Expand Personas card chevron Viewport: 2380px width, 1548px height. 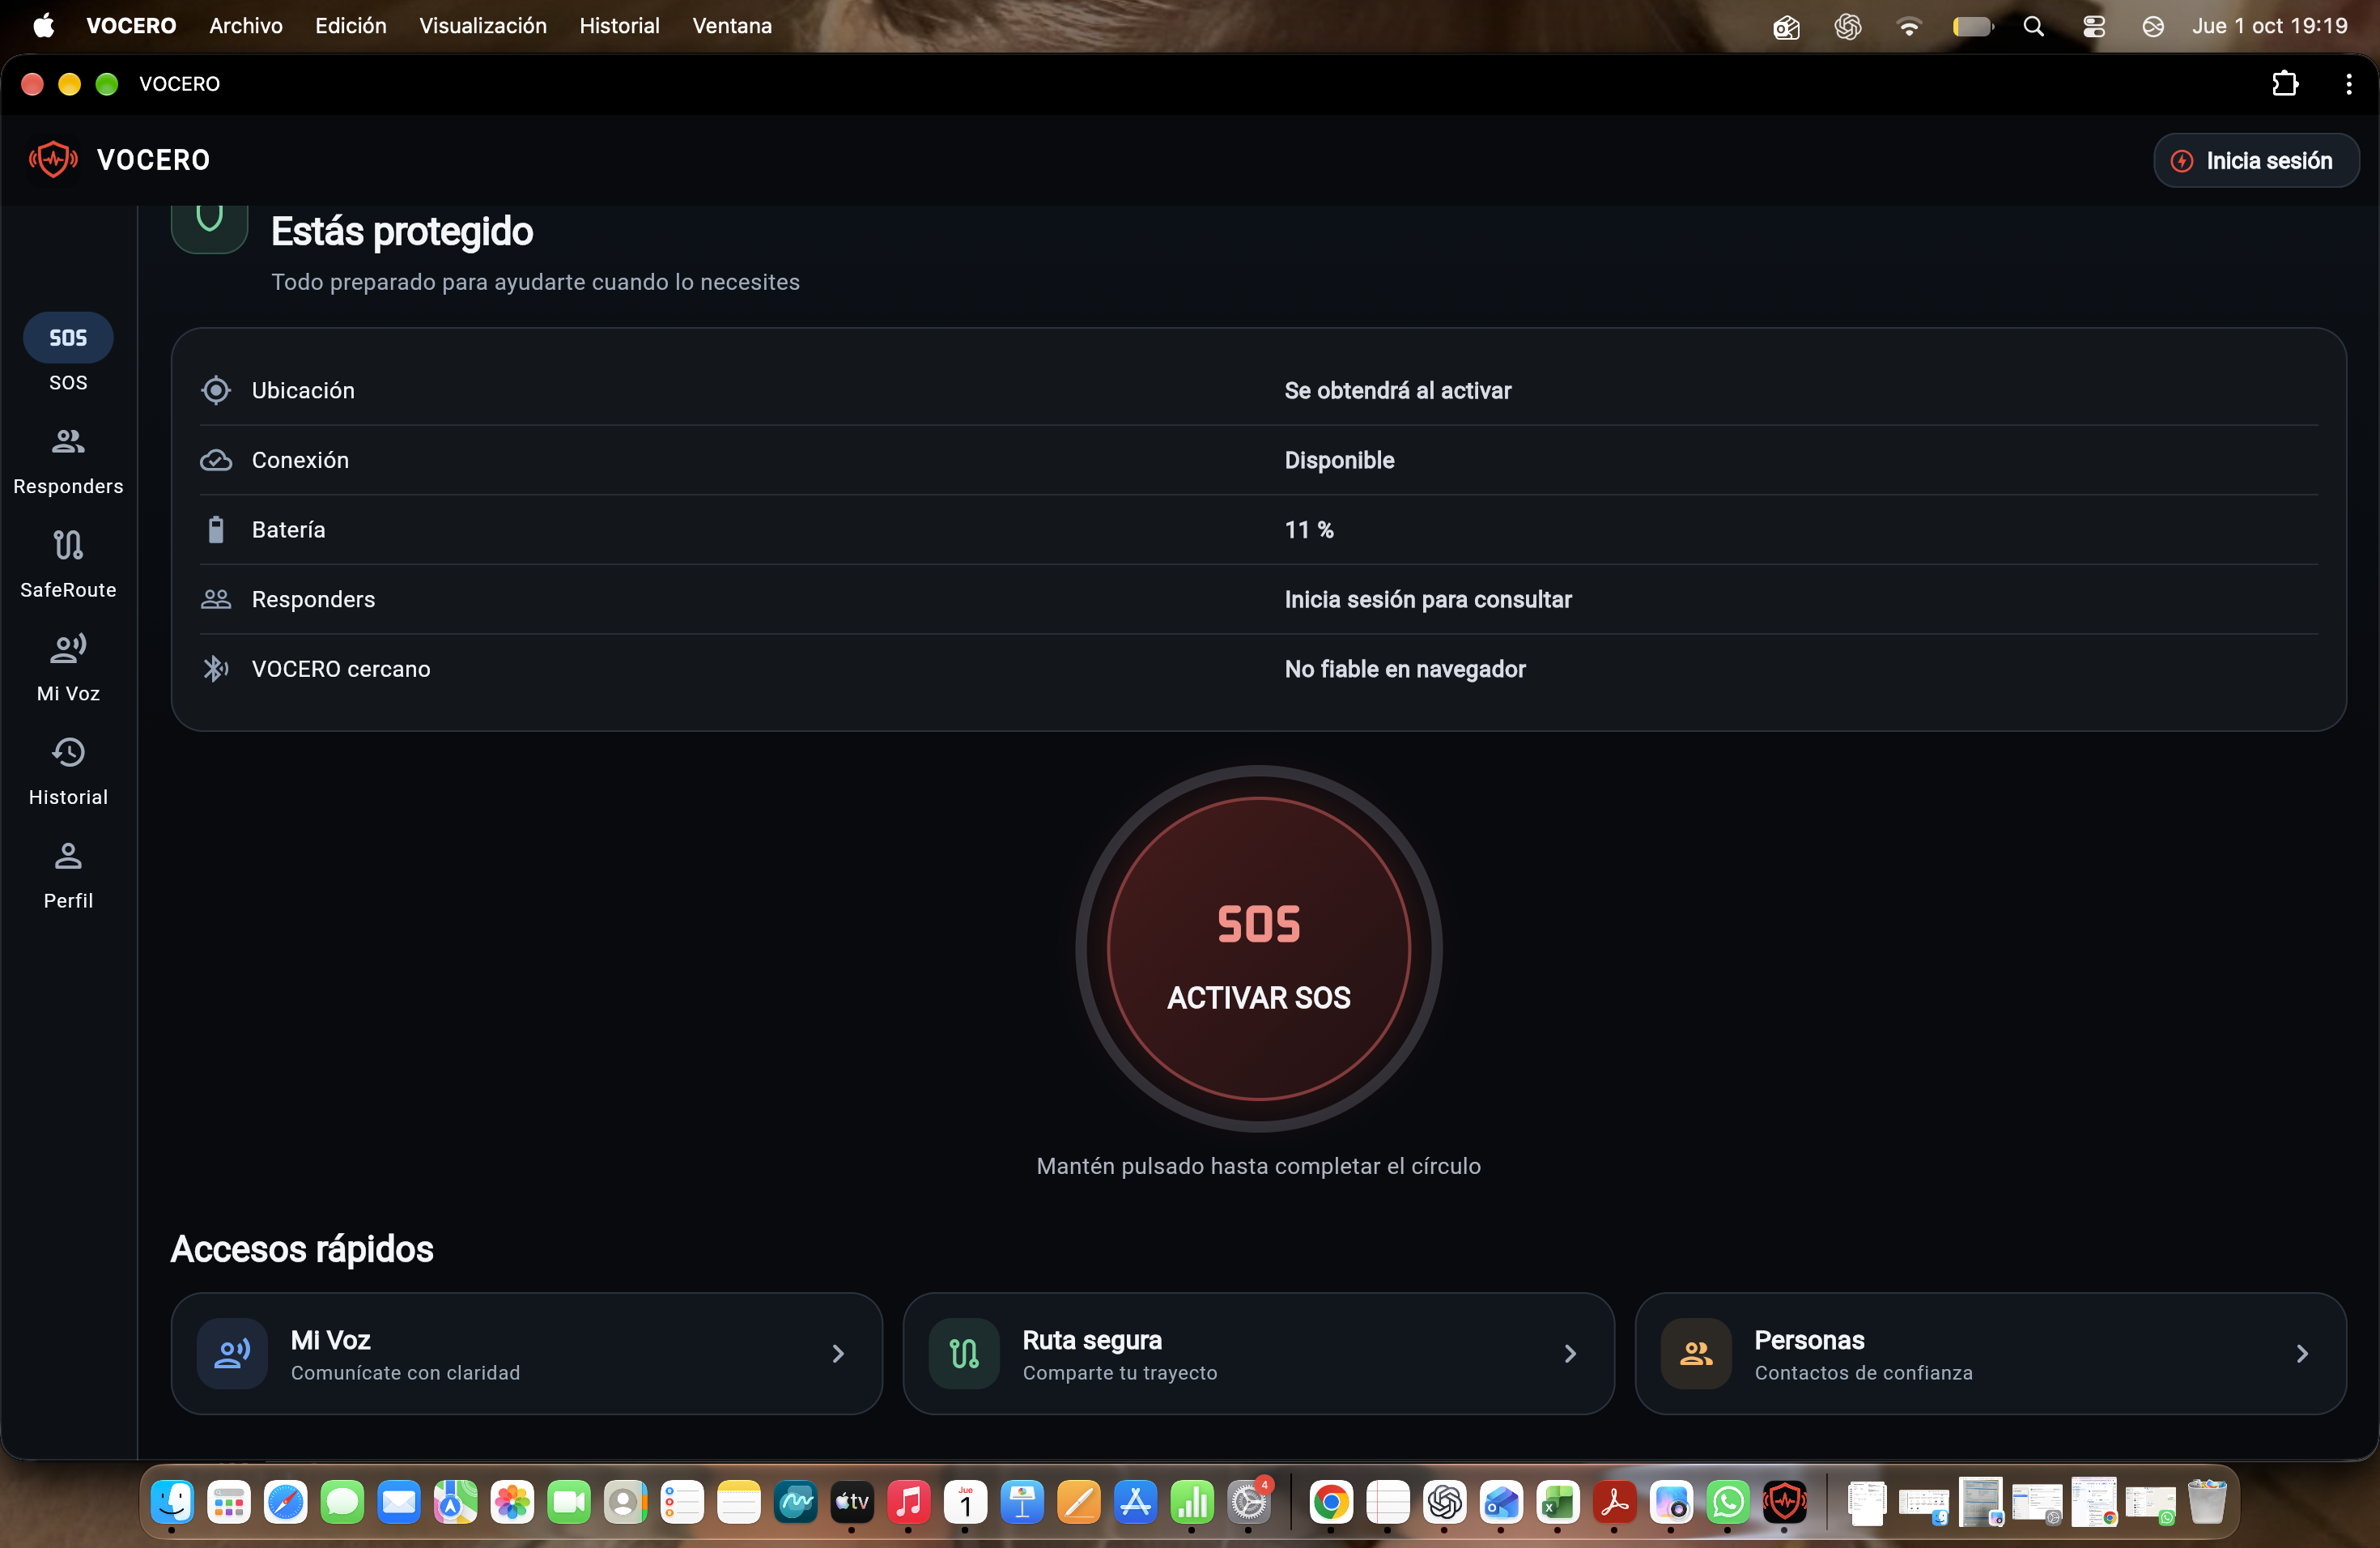pyautogui.click(x=2302, y=1353)
